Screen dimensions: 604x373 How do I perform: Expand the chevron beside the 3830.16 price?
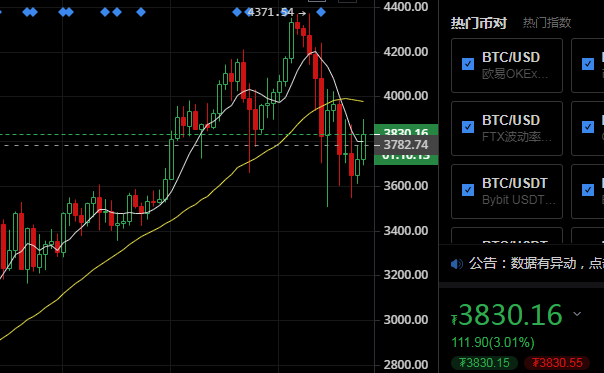coord(577,314)
